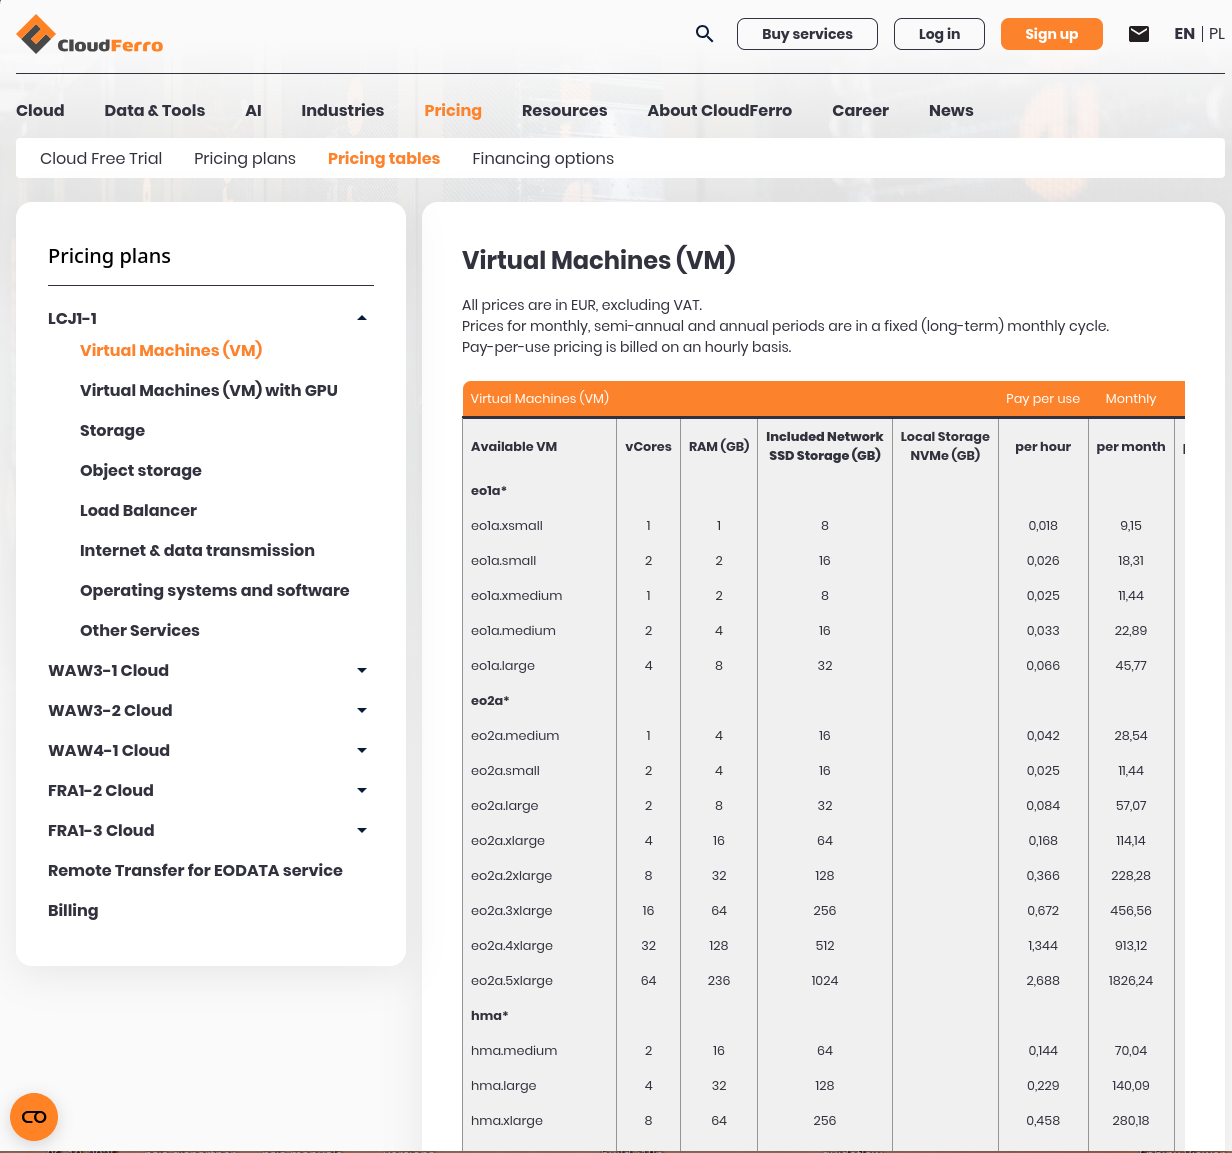The image size is (1232, 1153).
Task: Click the 0,018 per hour price
Action: [x=1043, y=526]
